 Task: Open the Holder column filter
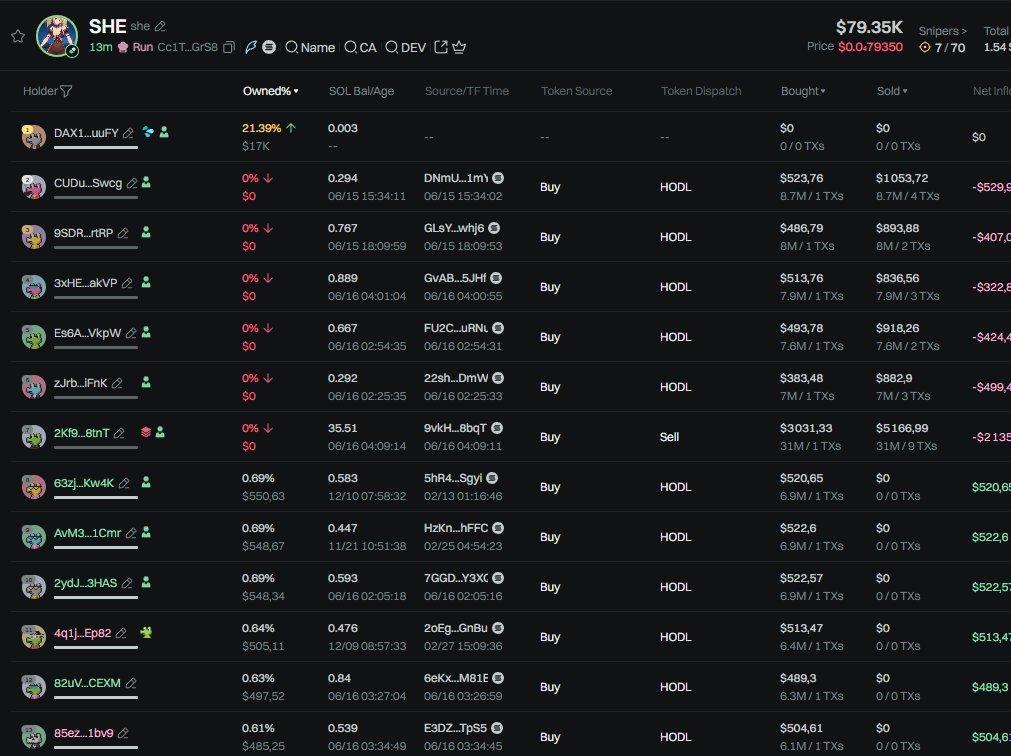[x=66, y=91]
